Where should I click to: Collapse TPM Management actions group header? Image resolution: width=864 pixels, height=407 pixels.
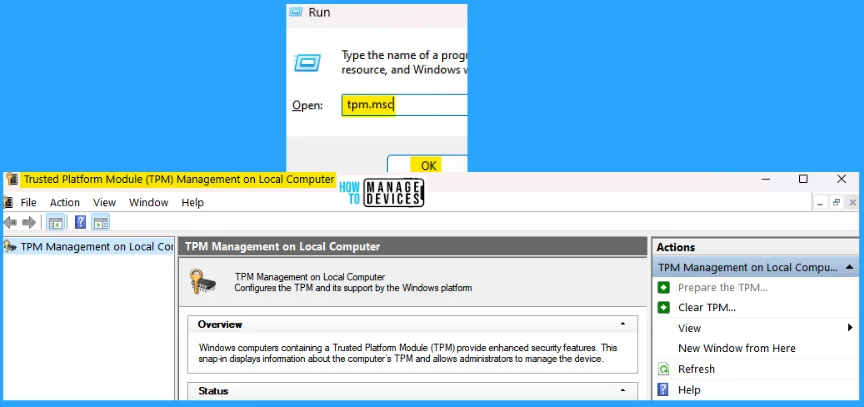coord(849,267)
